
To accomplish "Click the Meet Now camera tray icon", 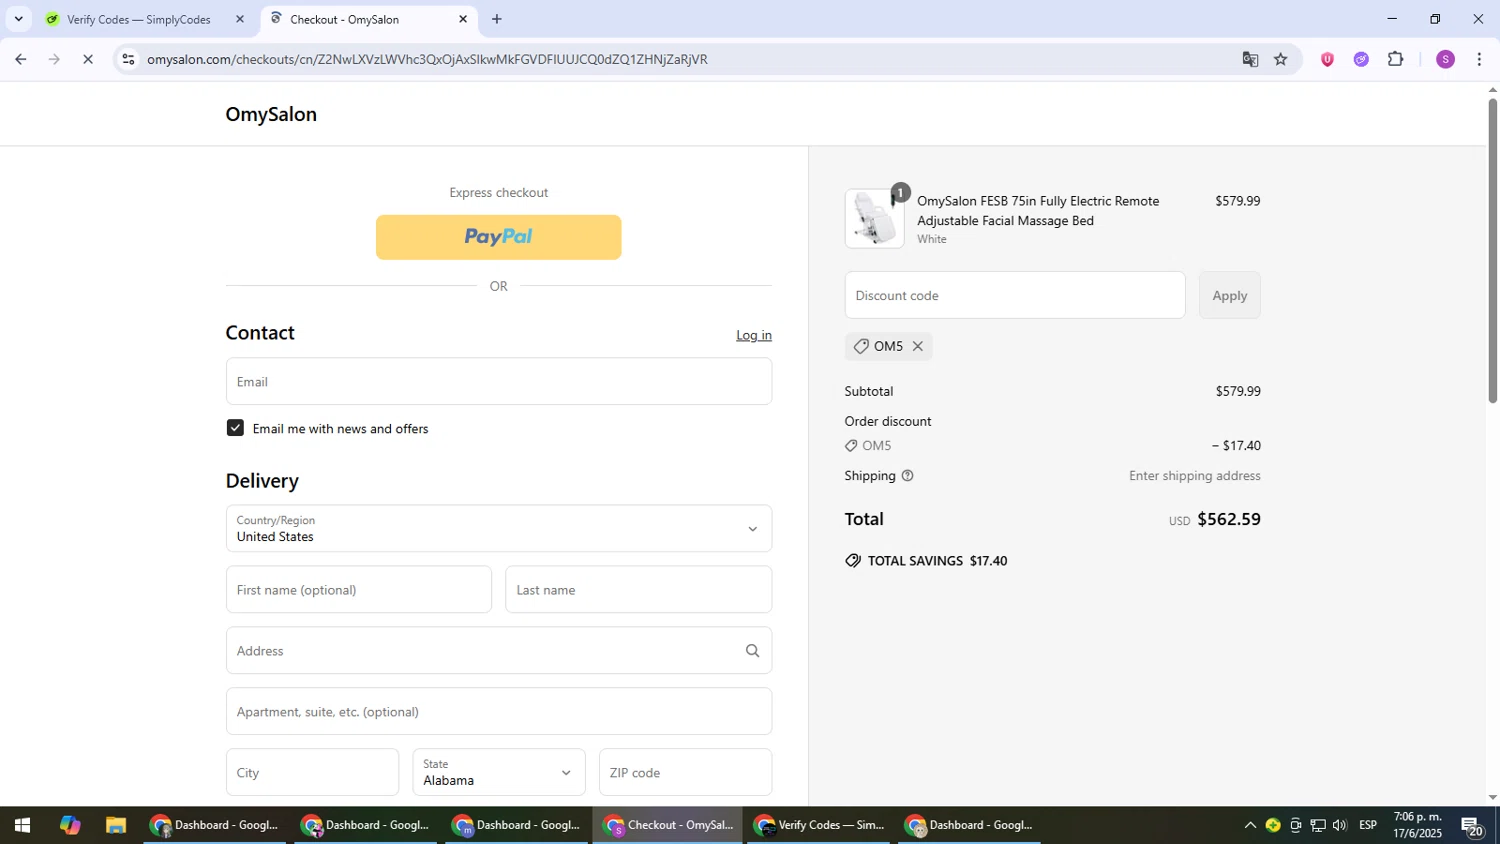I will coord(1296,825).
